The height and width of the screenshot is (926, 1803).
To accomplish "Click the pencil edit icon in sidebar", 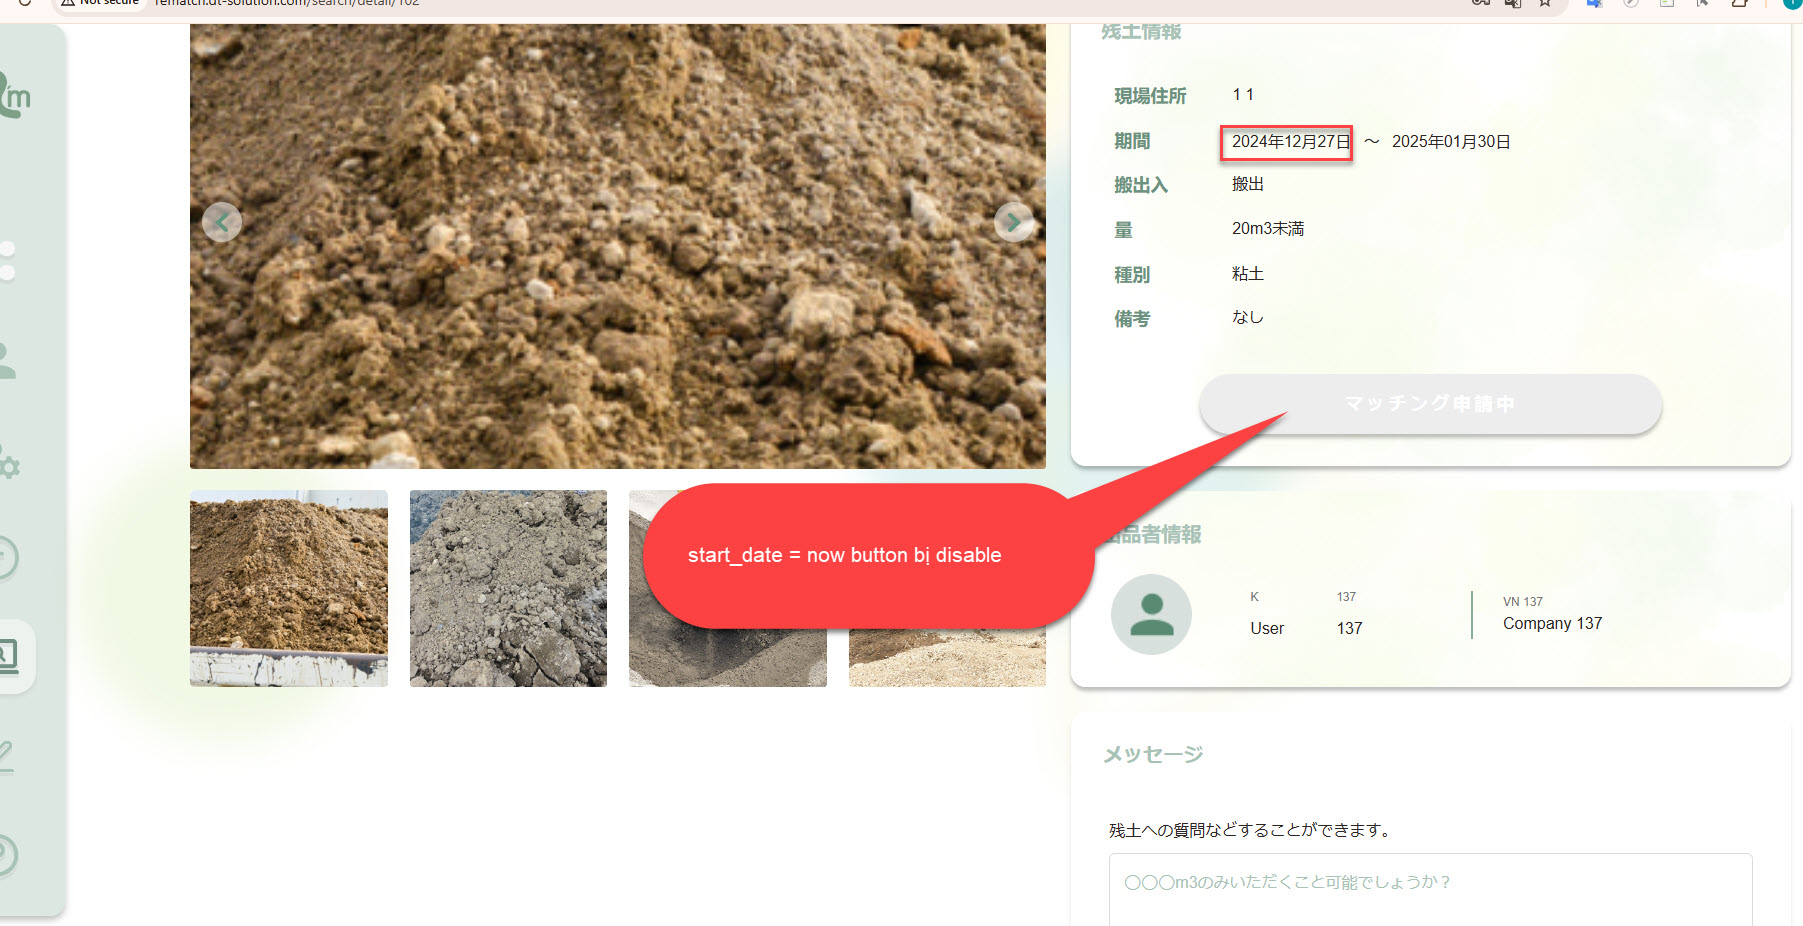I will [6, 755].
